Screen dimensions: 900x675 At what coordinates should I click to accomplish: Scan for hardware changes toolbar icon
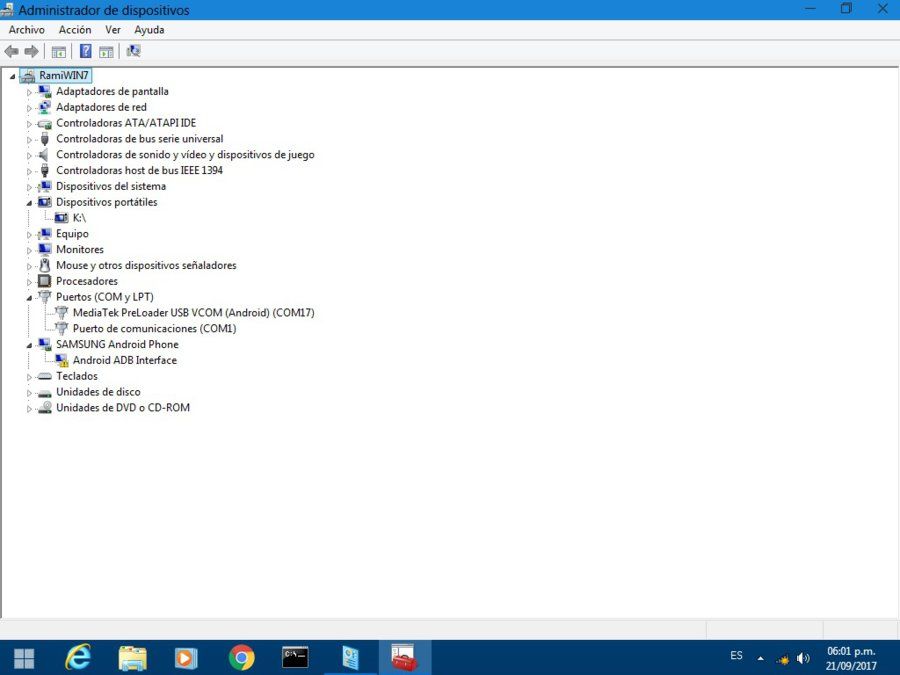[x=133, y=51]
